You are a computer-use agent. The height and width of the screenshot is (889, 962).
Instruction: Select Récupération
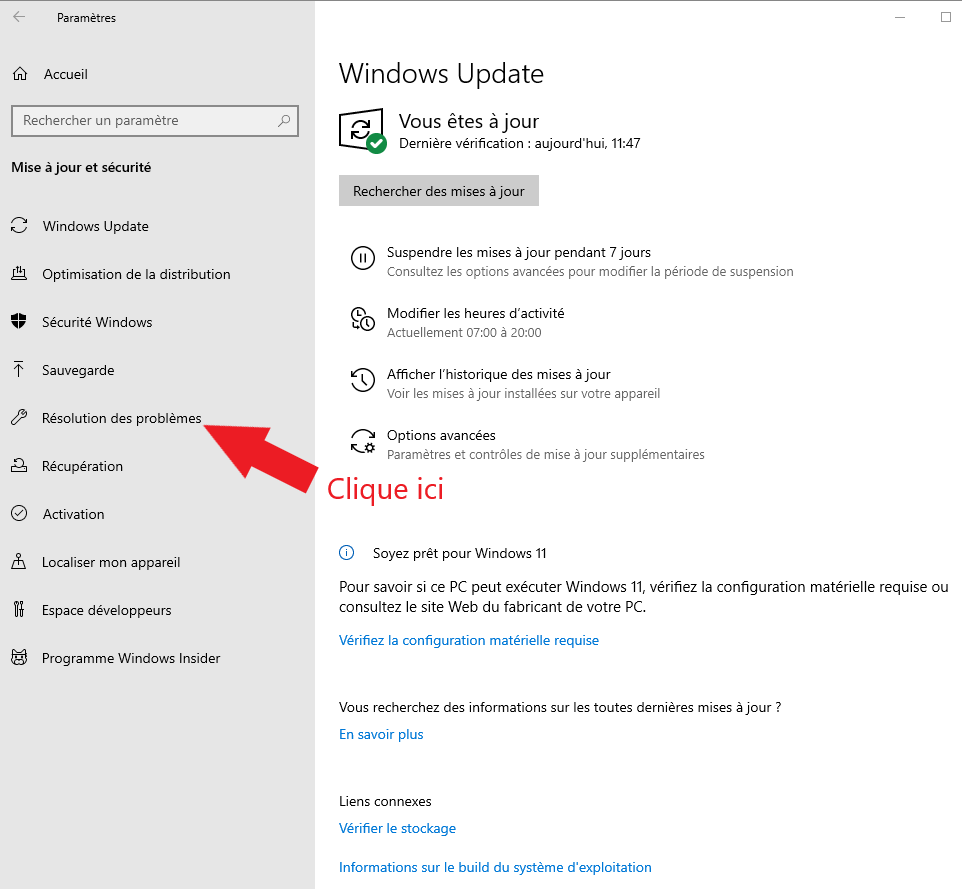click(x=82, y=466)
